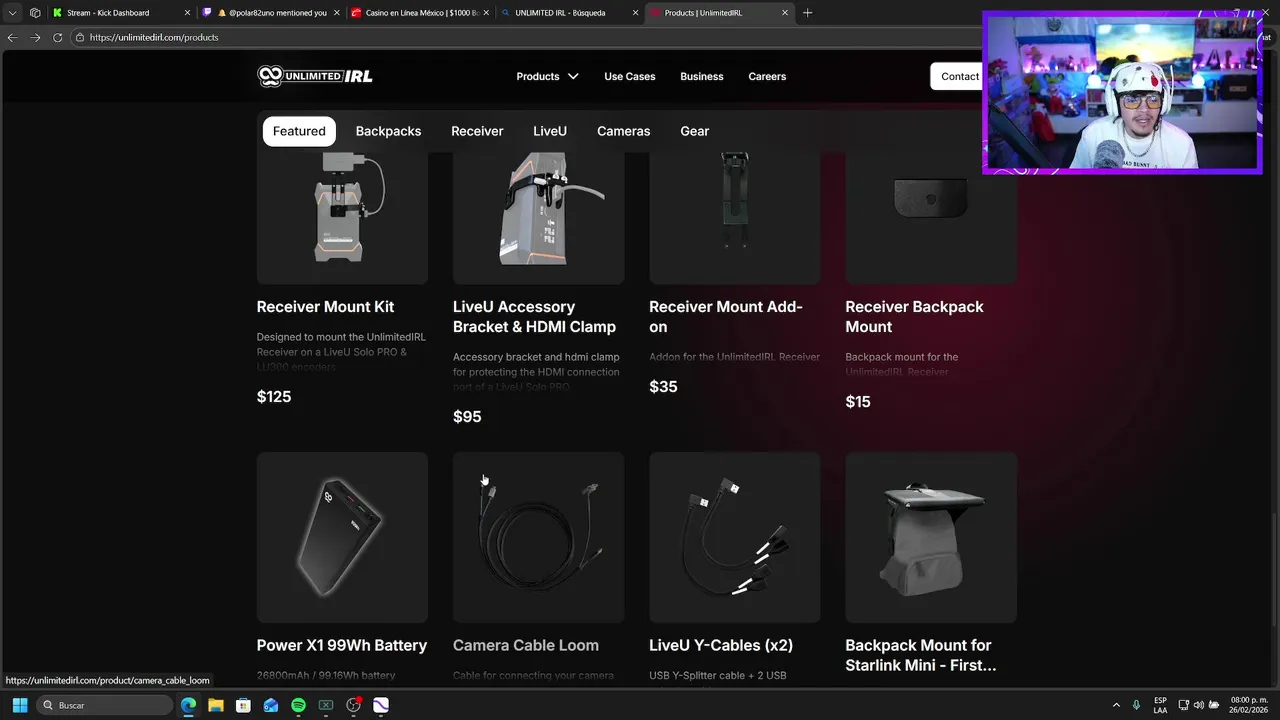The width and height of the screenshot is (1280, 720).
Task: Open Receiver Mount Add-on product image
Action: pyautogui.click(x=735, y=217)
